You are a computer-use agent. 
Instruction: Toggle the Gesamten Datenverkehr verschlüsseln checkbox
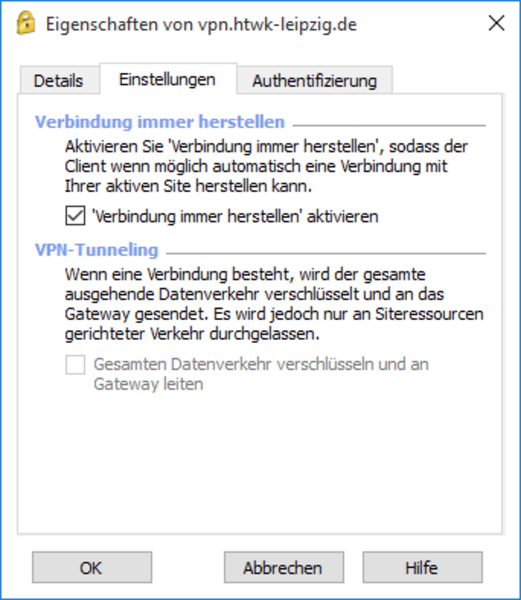pos(75,365)
